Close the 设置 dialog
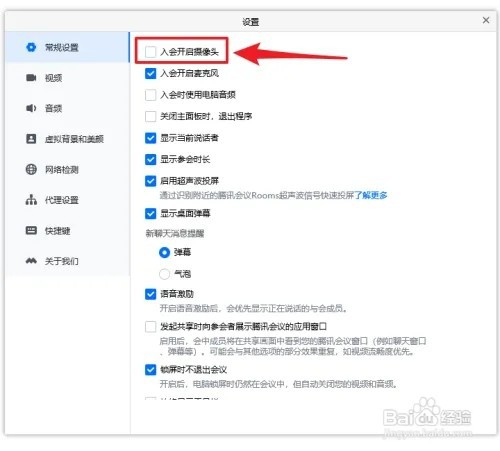This screenshot has height=451, width=500. [486, 20]
